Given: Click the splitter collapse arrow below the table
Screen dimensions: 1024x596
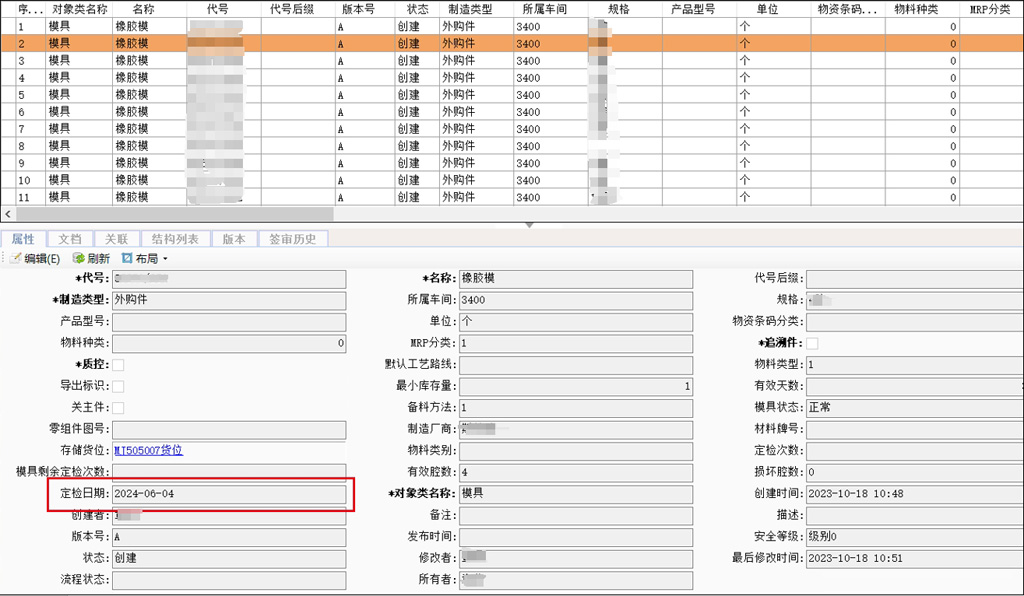Looking at the screenshot, I should (529, 225).
